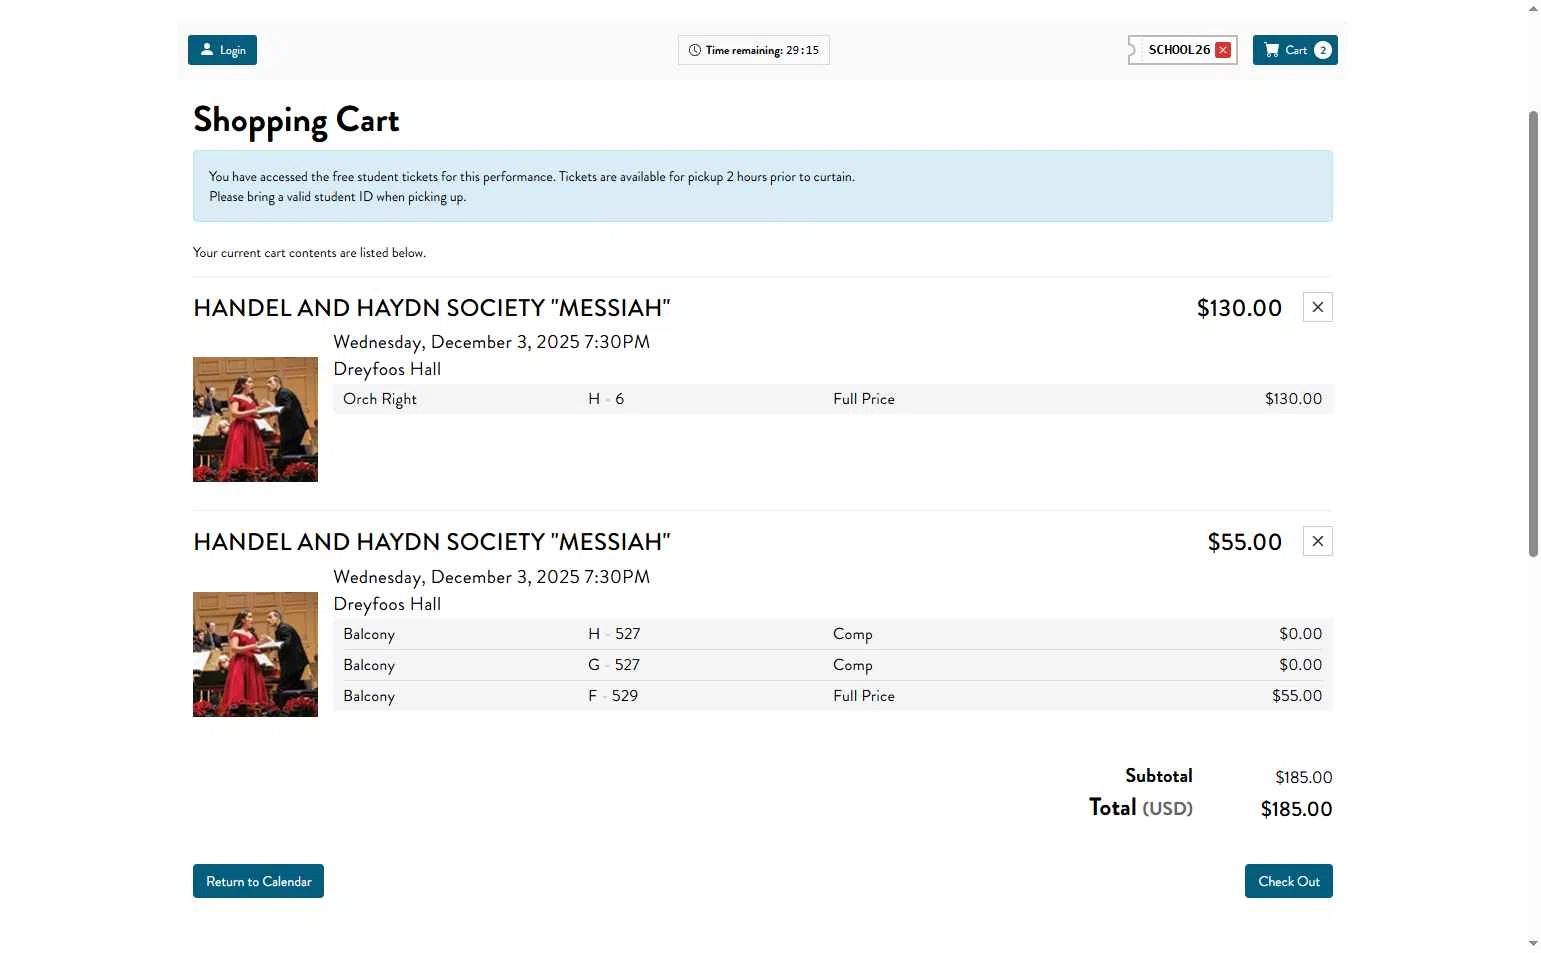This screenshot has height=953, width=1541.
Task: Click the clock icon in timer
Action: click(694, 50)
